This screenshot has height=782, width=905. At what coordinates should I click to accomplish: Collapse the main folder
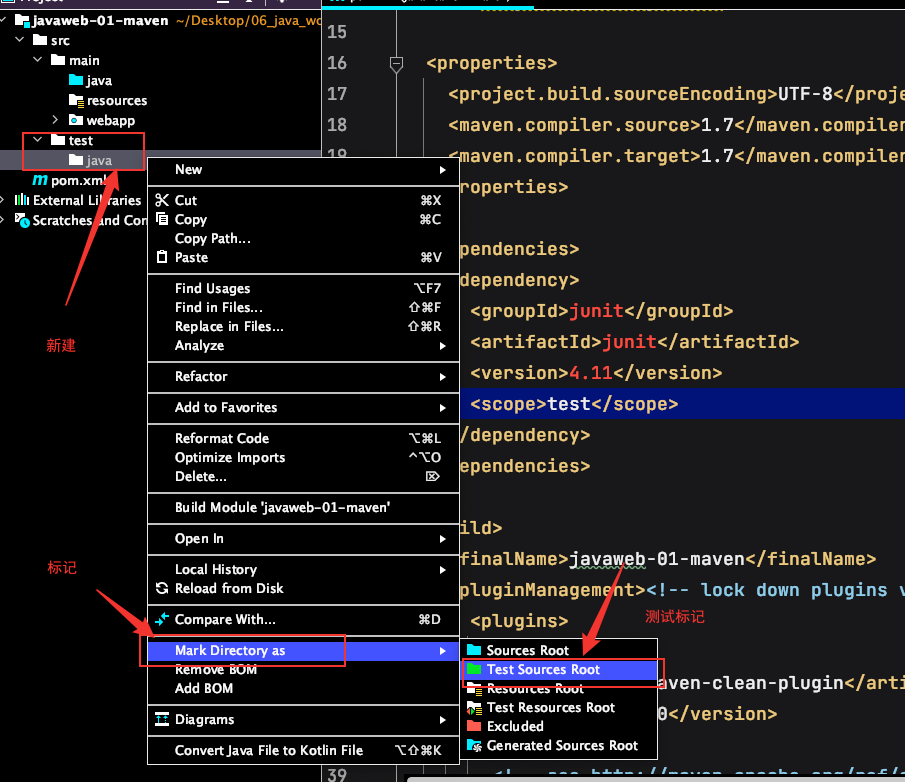point(38,59)
